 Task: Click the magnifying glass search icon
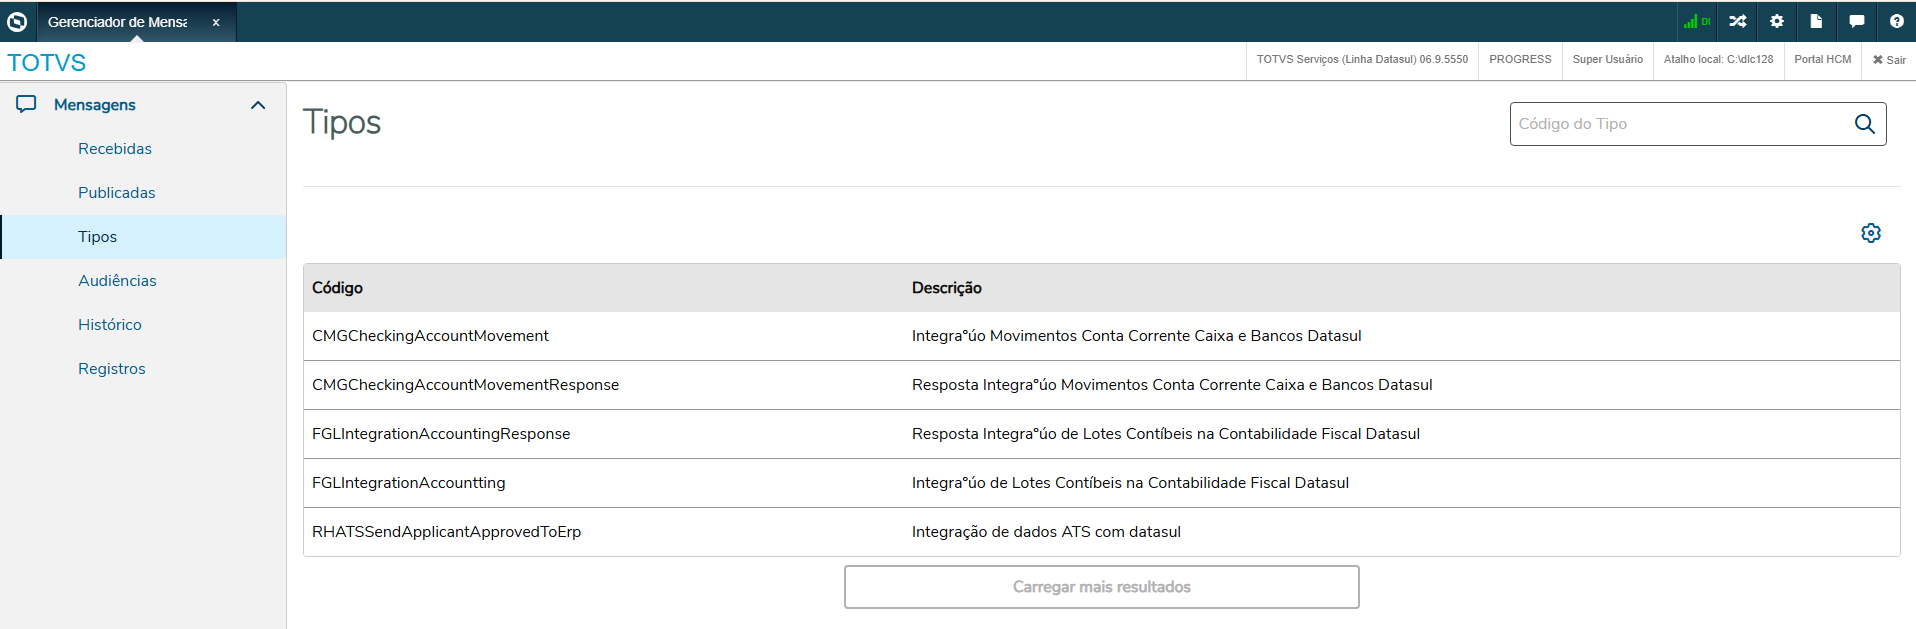click(x=1864, y=124)
